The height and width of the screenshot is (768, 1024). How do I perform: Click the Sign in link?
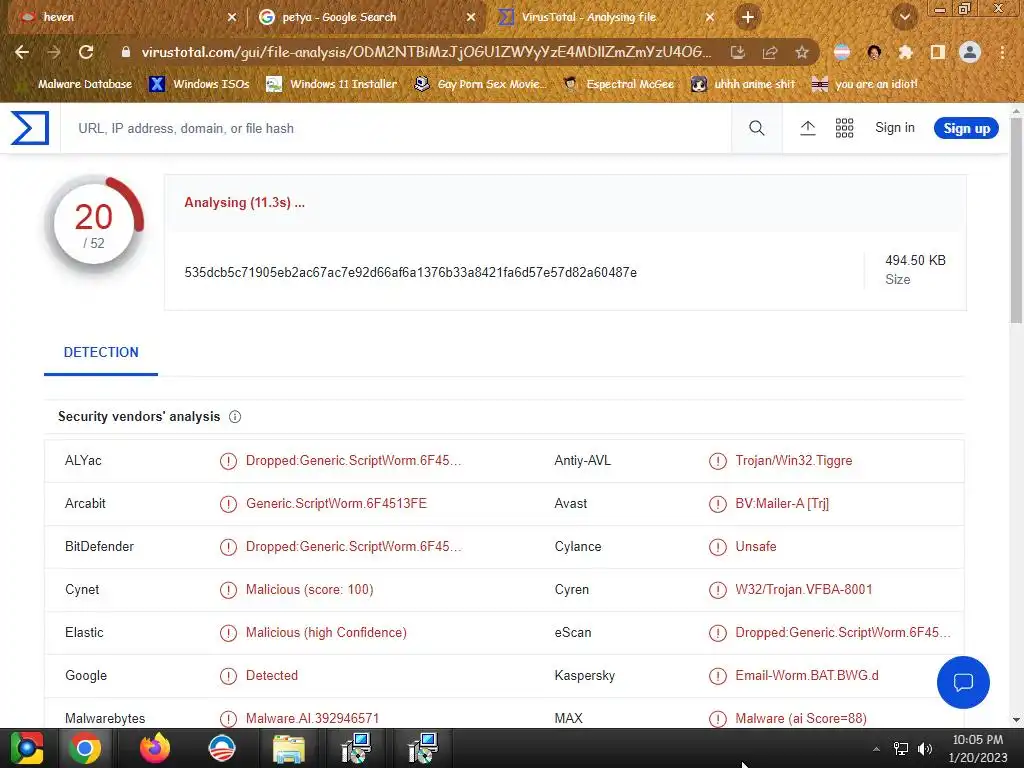pos(895,128)
